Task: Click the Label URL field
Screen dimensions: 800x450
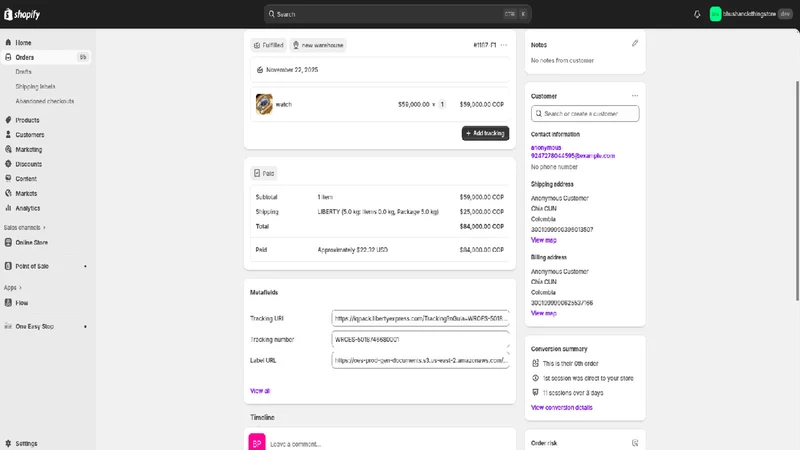Action: pyautogui.click(x=420, y=360)
